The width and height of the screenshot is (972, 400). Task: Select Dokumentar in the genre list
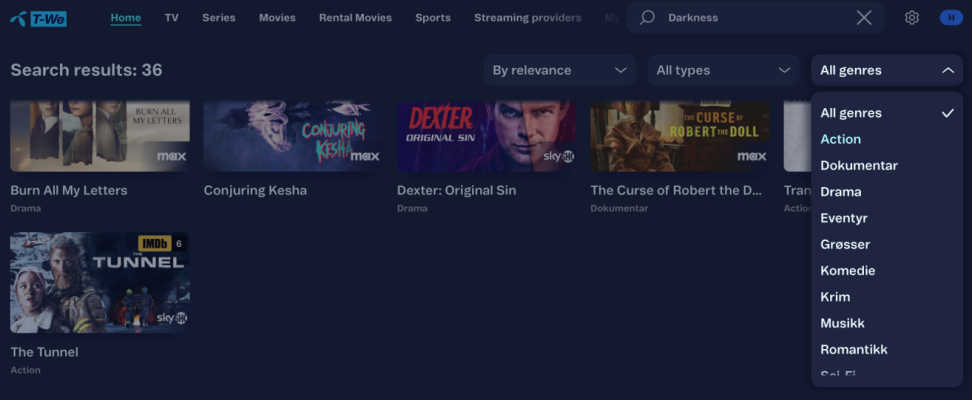point(858,165)
